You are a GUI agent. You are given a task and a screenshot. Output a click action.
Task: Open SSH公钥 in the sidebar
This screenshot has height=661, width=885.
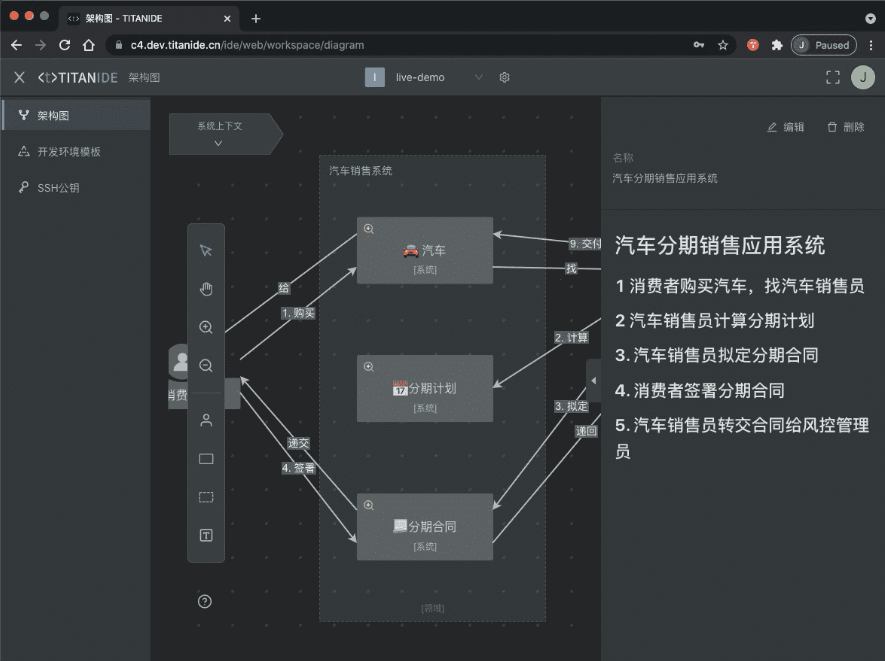pyautogui.click(x=58, y=188)
